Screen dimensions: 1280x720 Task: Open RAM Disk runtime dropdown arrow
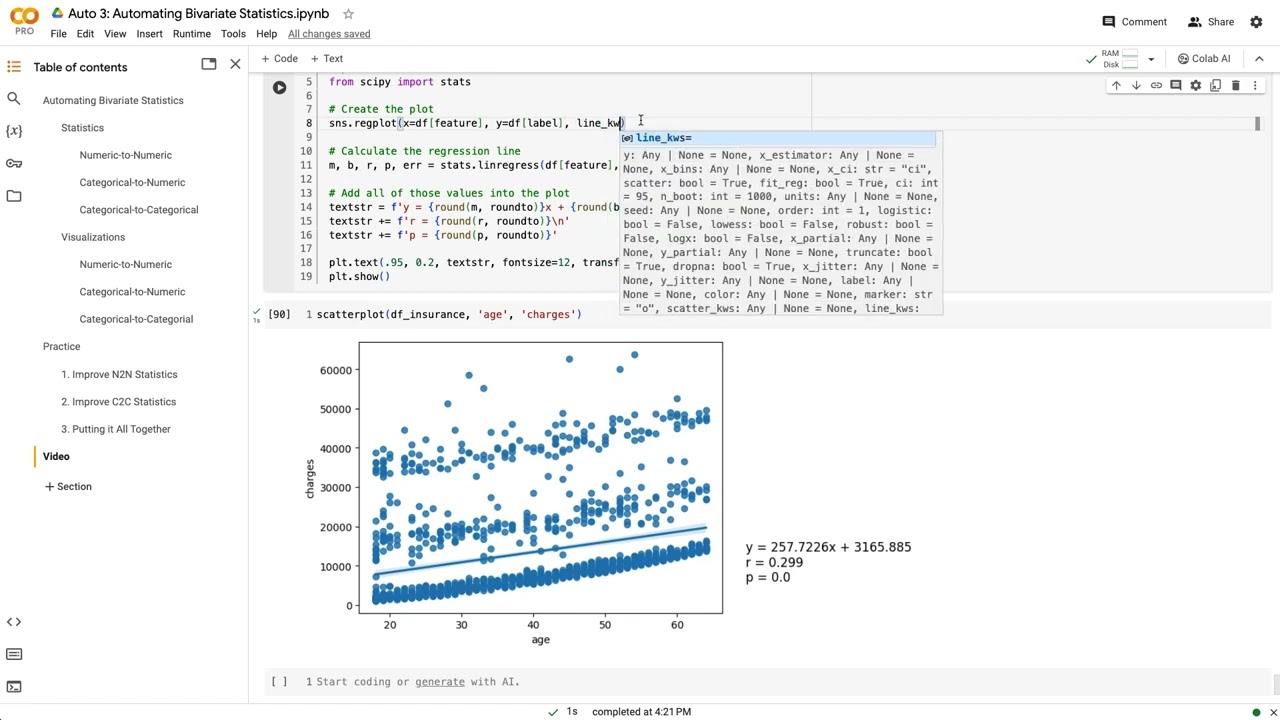[1151, 59]
